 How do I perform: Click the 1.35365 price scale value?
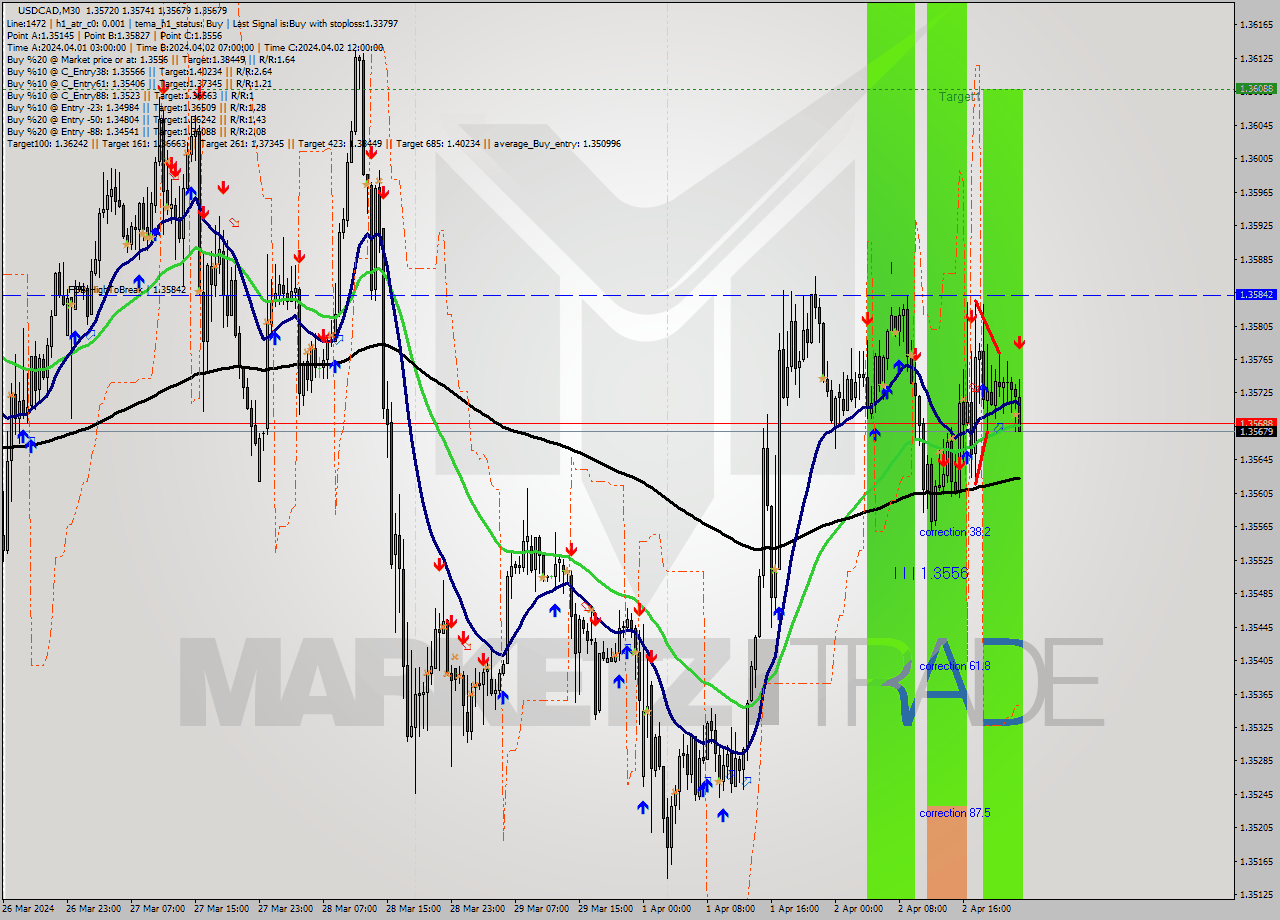pyautogui.click(x=1256, y=694)
